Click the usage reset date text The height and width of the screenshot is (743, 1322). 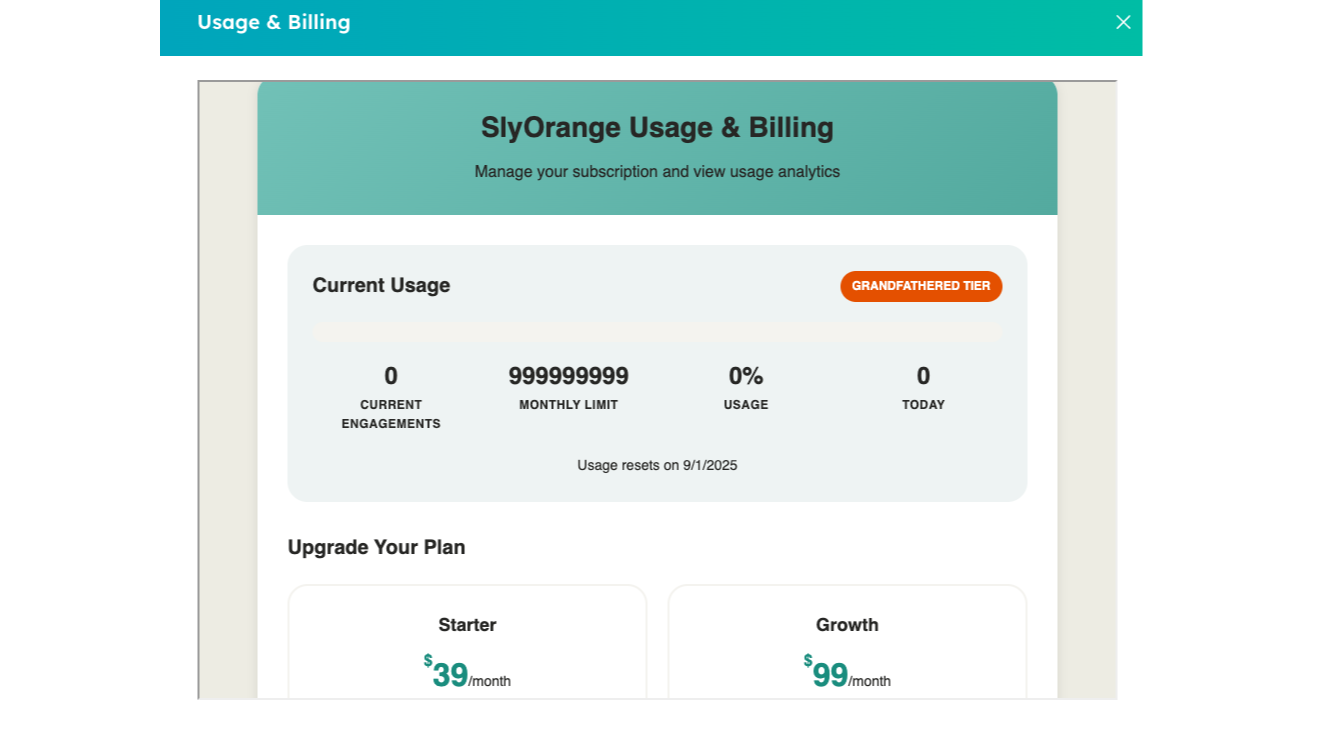pyautogui.click(x=657, y=465)
